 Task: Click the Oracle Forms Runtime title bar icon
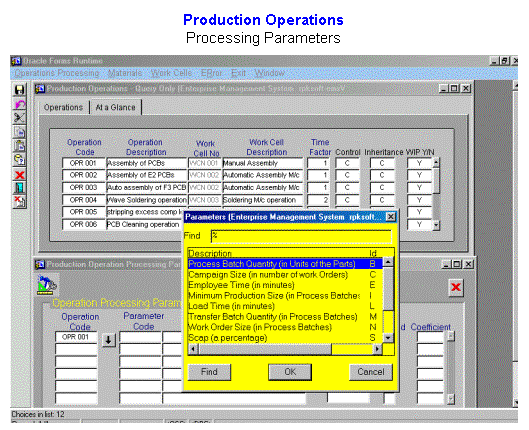coord(16,61)
